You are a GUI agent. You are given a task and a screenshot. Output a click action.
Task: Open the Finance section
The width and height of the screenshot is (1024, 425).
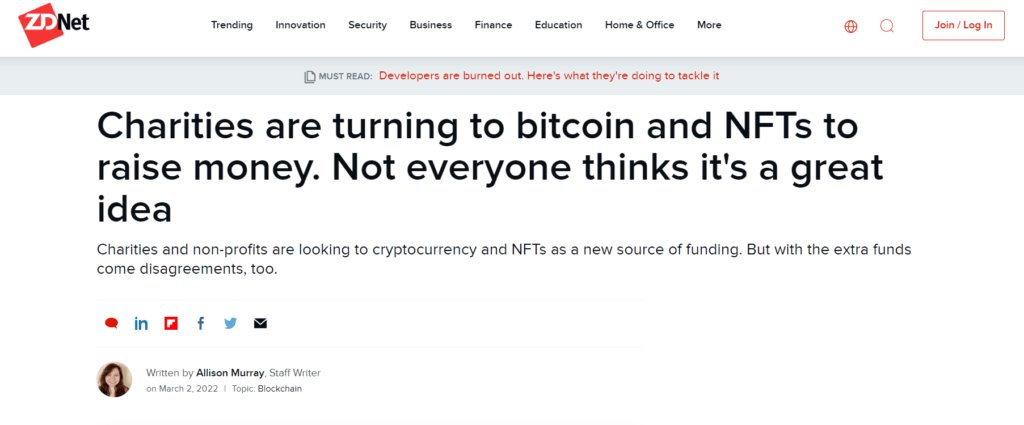493,25
